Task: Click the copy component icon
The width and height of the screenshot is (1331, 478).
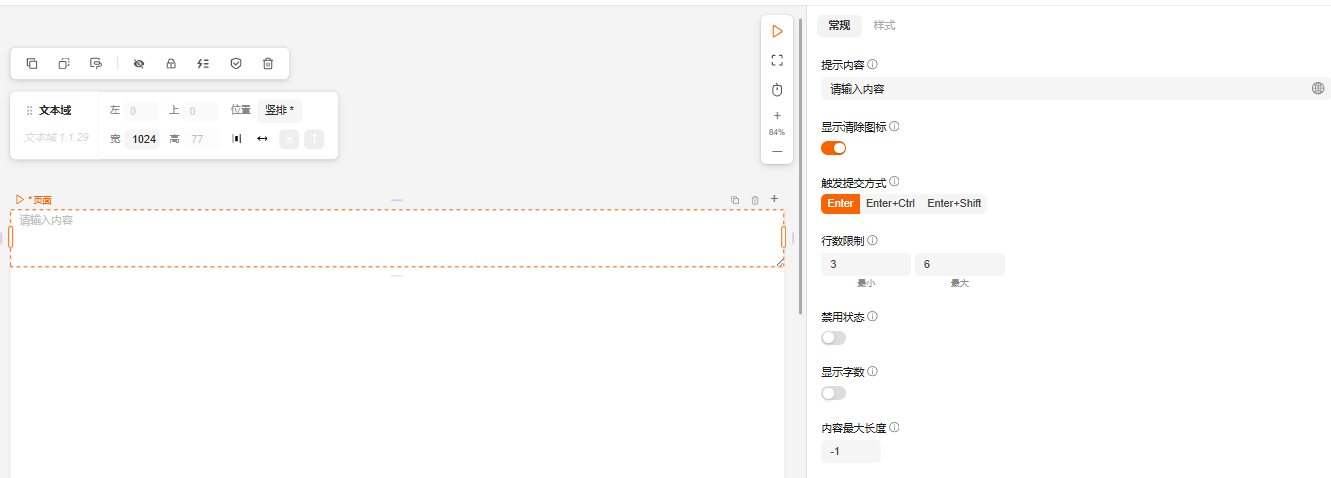Action: pyautogui.click(x=32, y=63)
